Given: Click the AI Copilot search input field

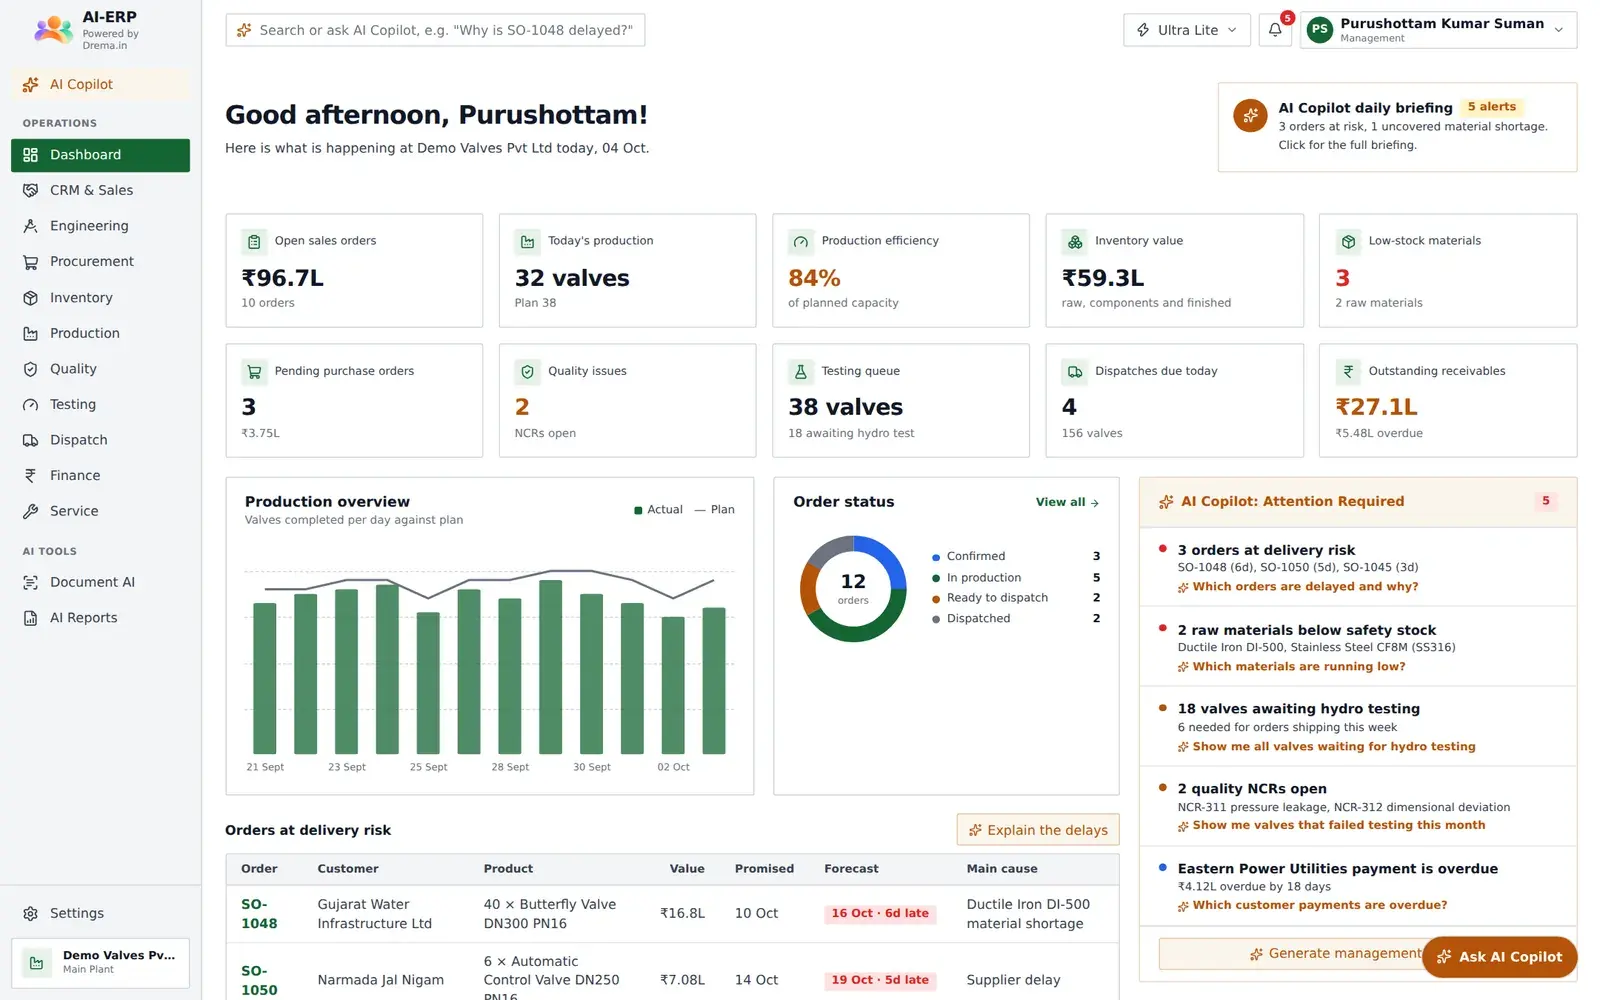Looking at the screenshot, I should [435, 30].
